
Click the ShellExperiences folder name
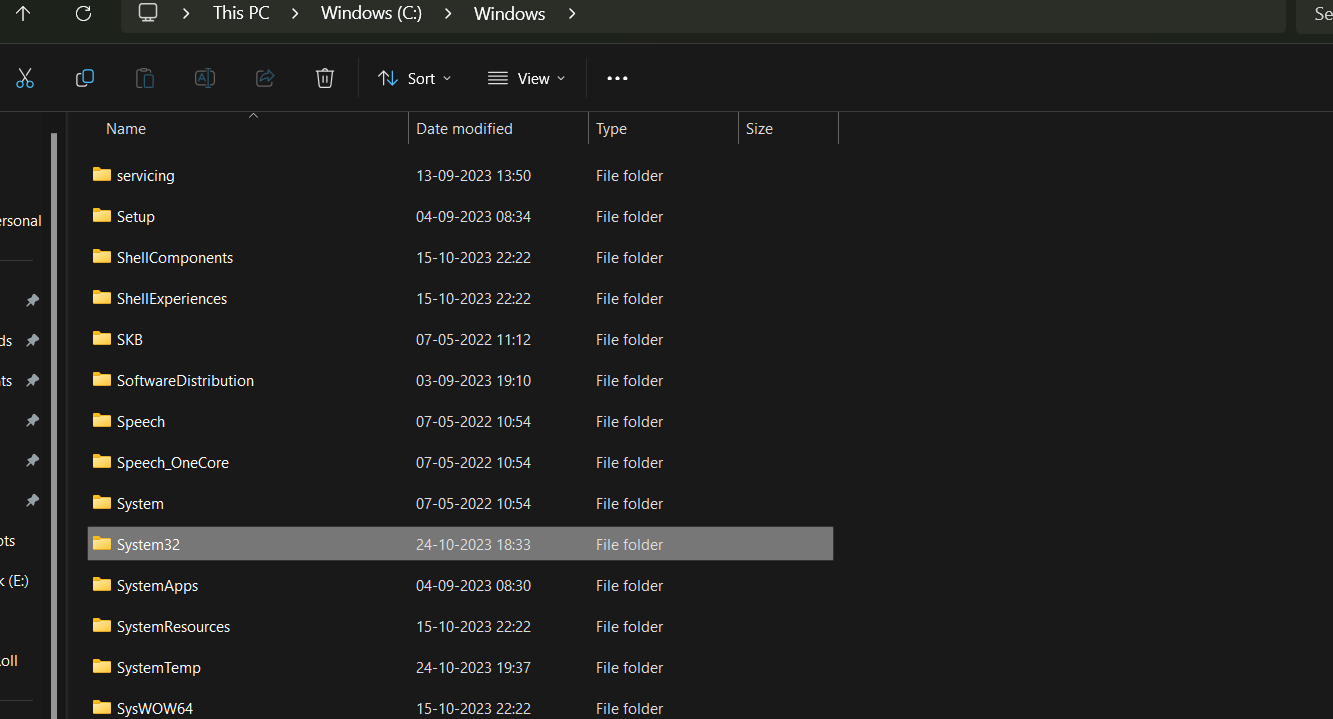[x=172, y=298]
